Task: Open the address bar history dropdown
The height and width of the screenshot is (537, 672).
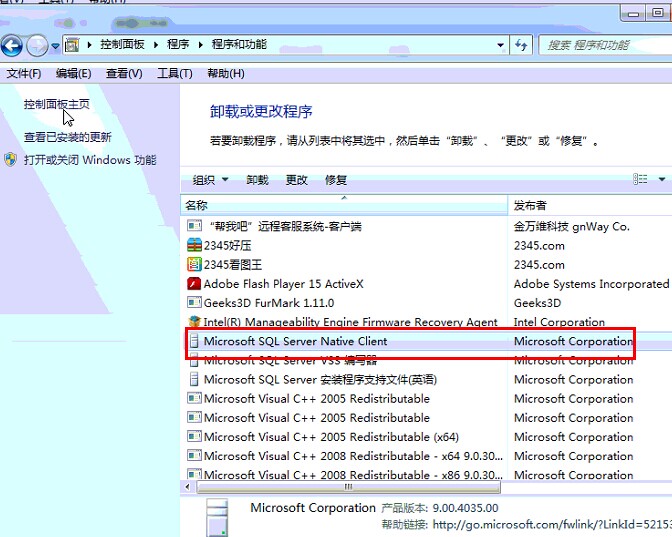Action: coord(500,45)
